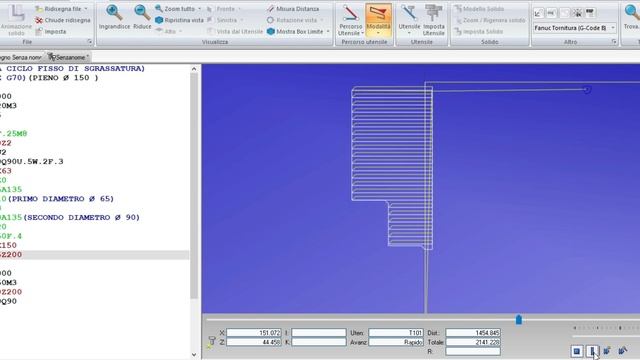Select Misura Distanza tool
Viewport: 640px width, 360px height.
coord(293,9)
